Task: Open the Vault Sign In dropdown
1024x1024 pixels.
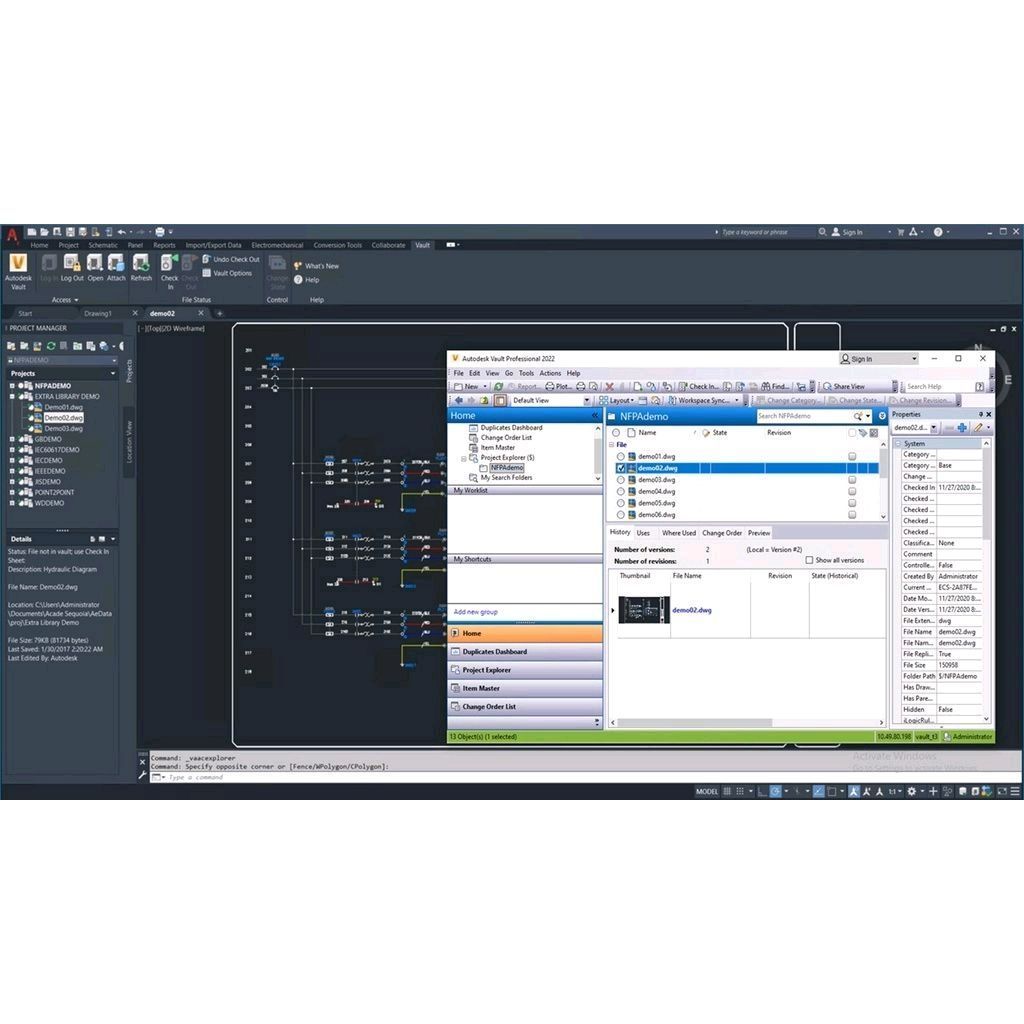Action: pos(914,359)
